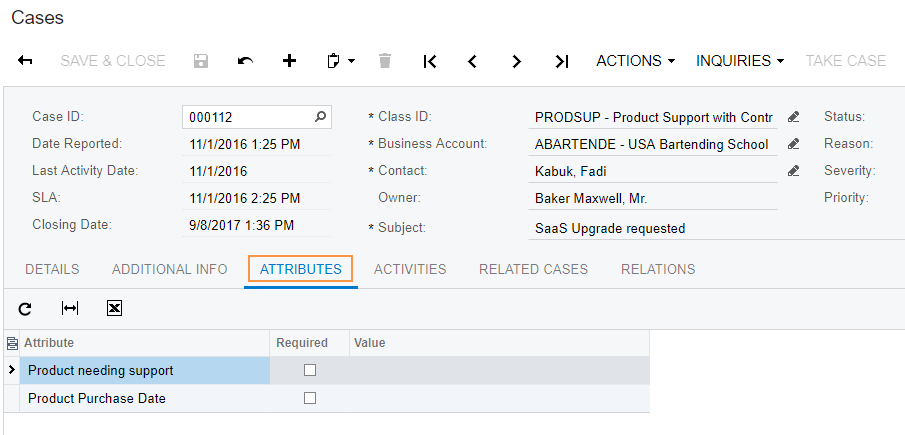
Task: Click the fit to screen columns icon
Action: (70, 309)
